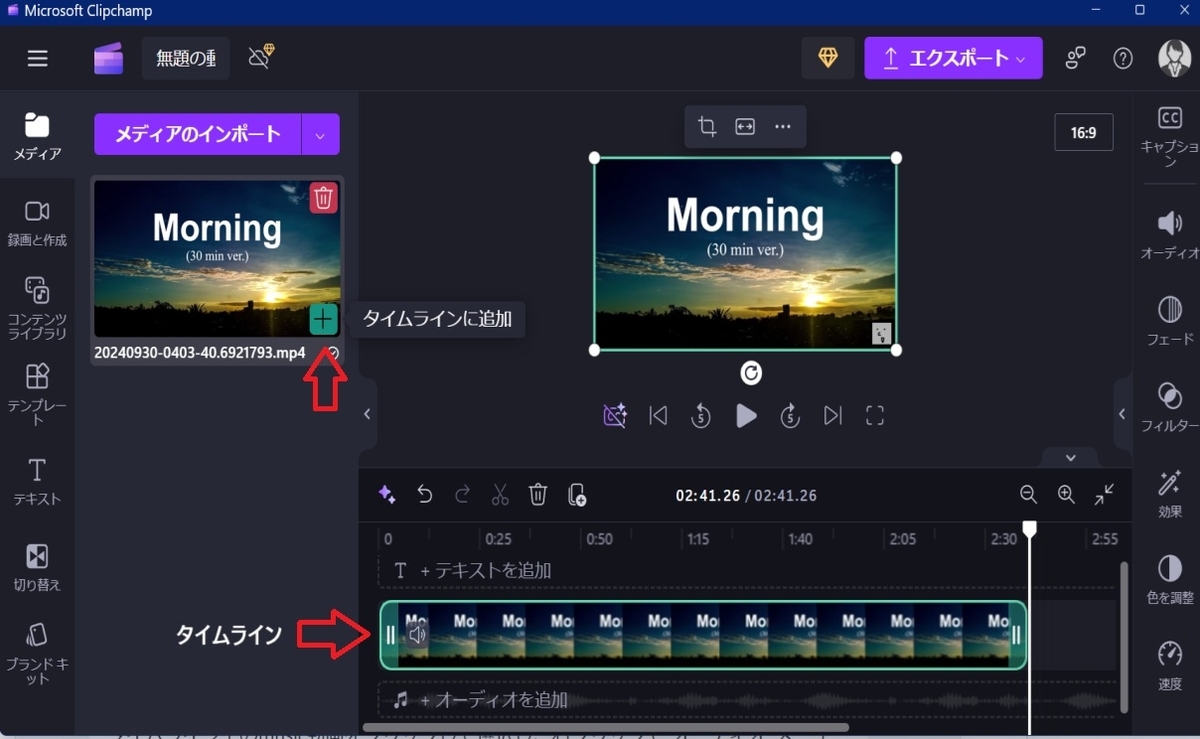Fit the timeline to screen
The width and height of the screenshot is (1200, 739).
click(x=1104, y=494)
